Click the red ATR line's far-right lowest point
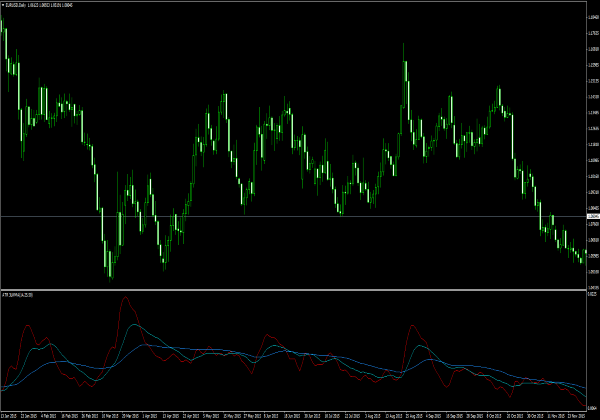Image resolution: width=600 pixels, height=420 pixels. click(583, 404)
